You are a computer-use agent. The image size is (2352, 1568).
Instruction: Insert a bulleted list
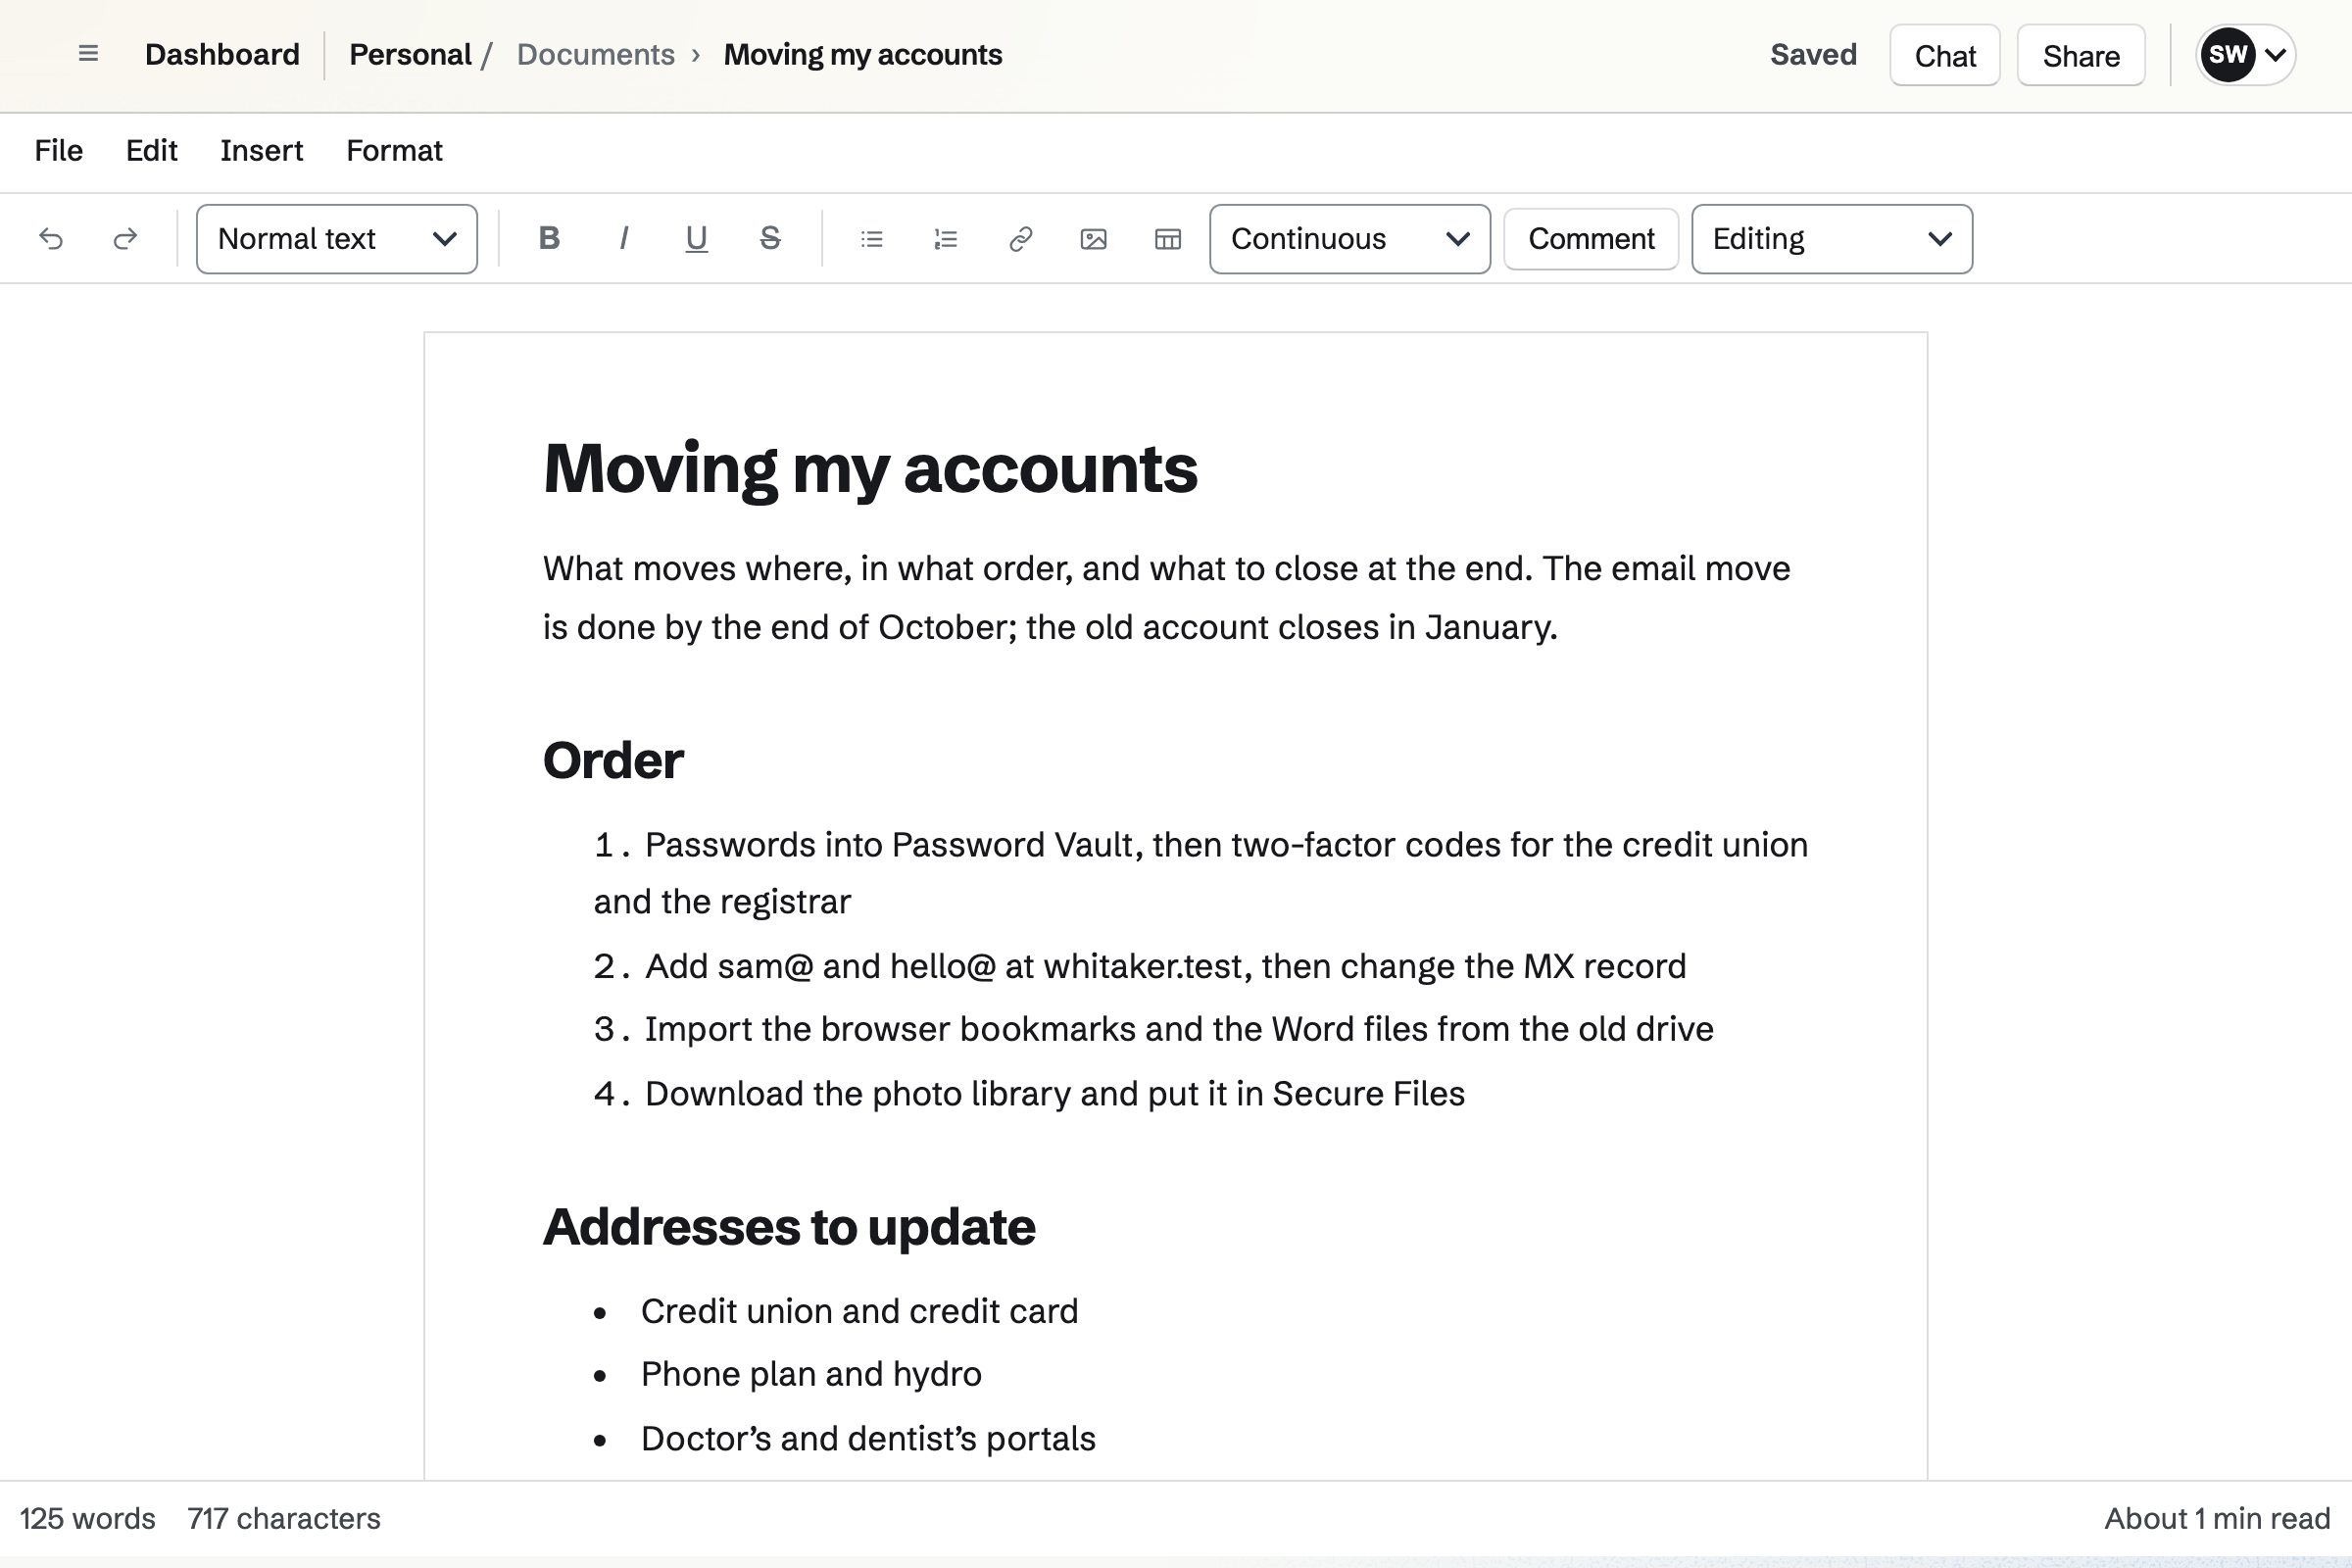pyautogui.click(x=872, y=239)
